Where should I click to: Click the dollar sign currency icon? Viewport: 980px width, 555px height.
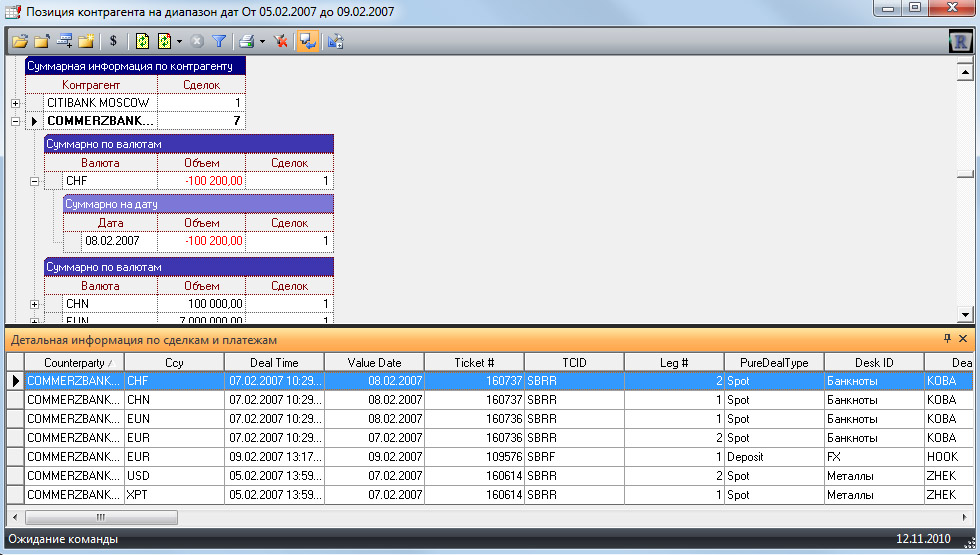coord(113,41)
